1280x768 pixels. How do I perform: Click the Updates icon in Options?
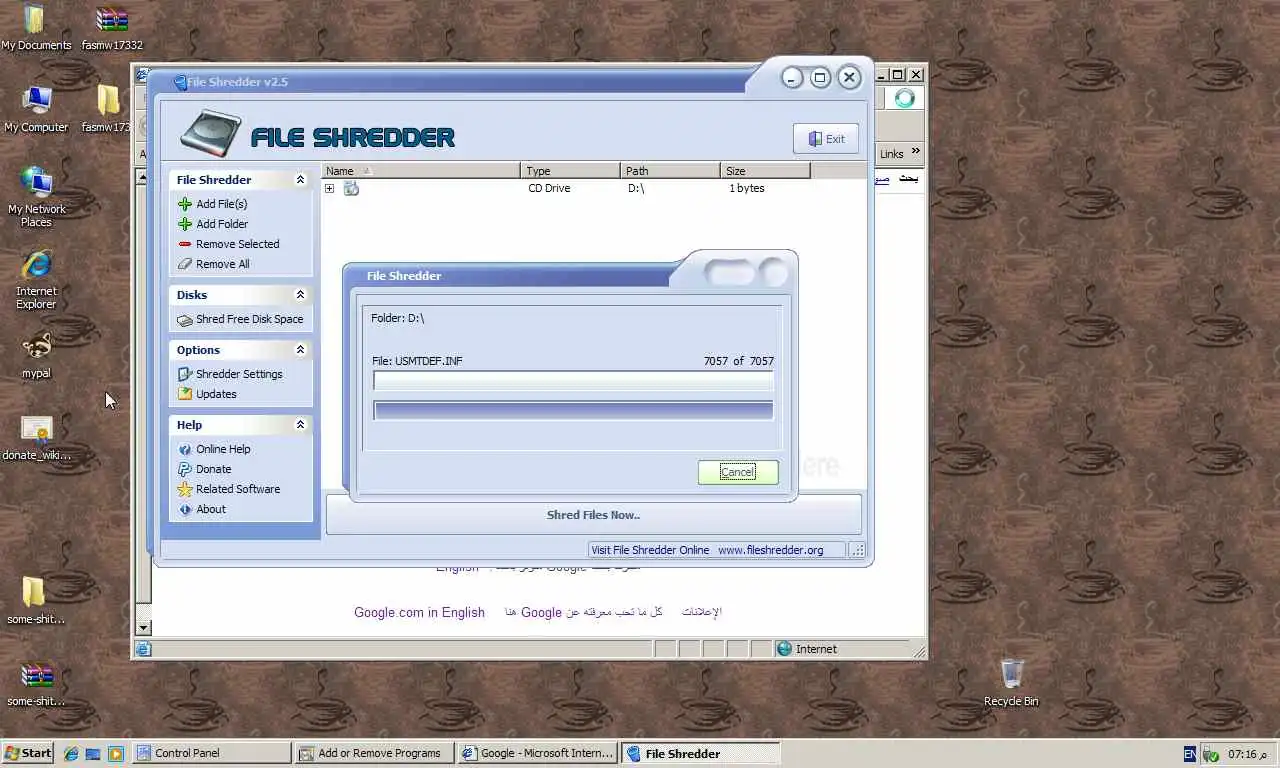coord(184,394)
